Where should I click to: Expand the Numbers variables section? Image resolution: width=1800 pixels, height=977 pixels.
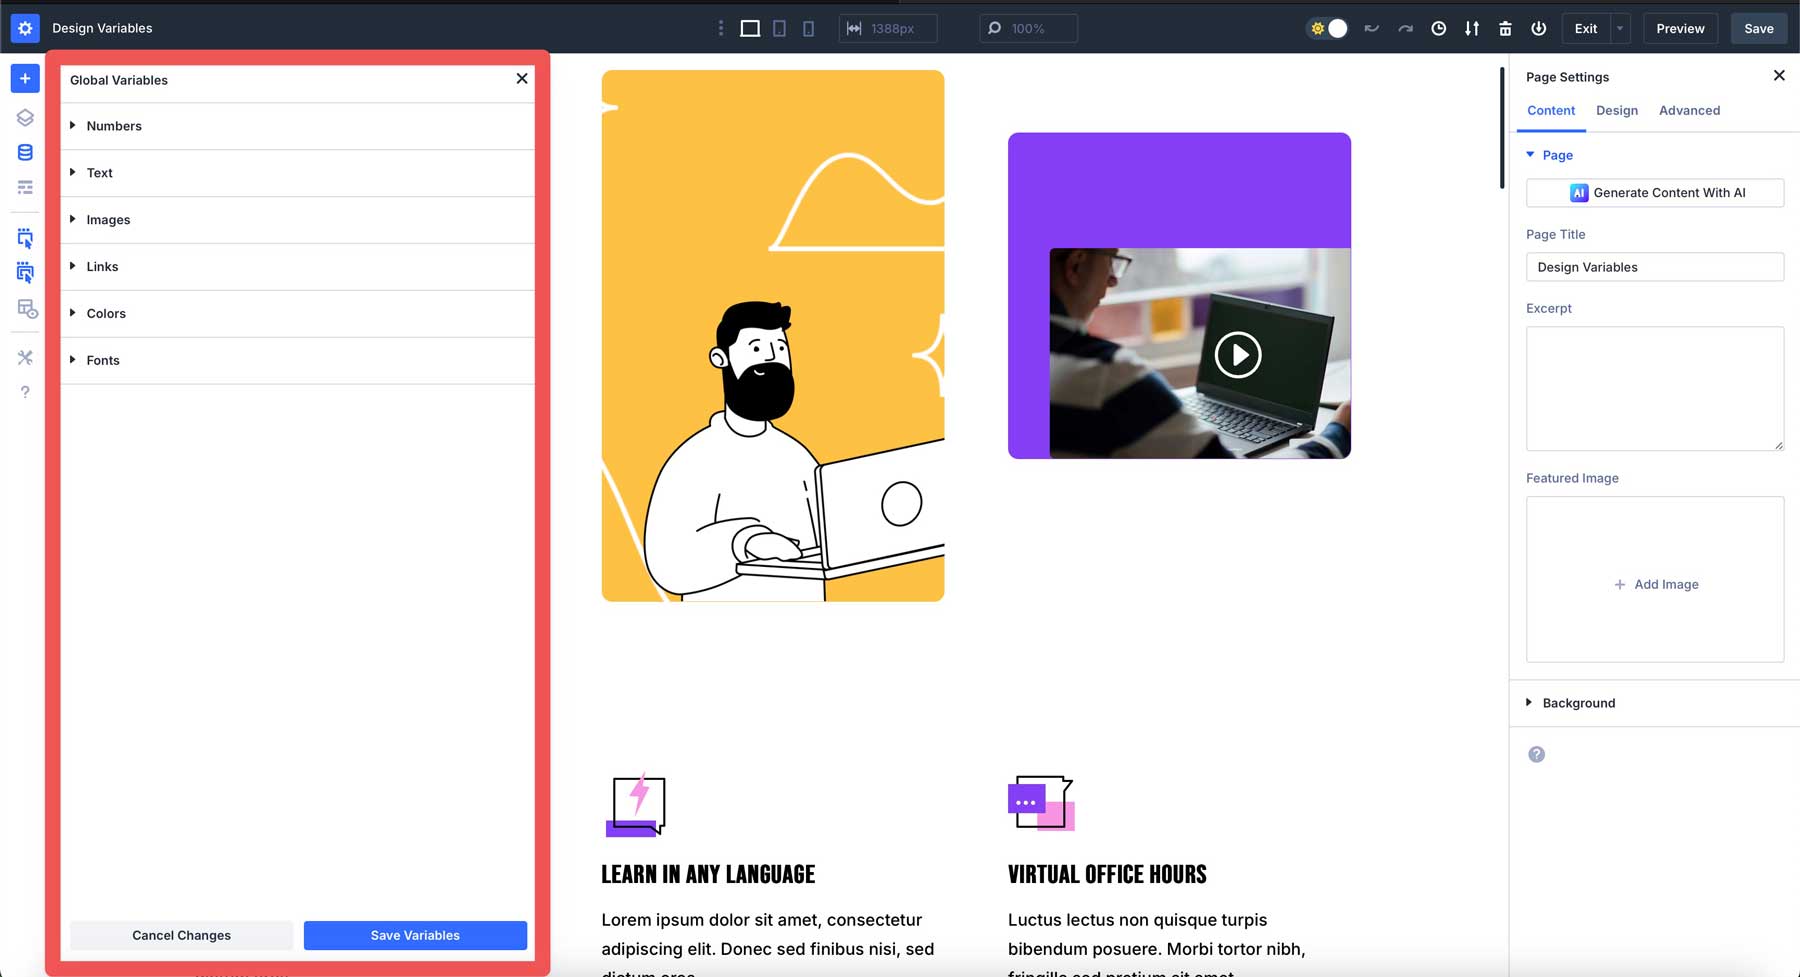pyautogui.click(x=114, y=126)
